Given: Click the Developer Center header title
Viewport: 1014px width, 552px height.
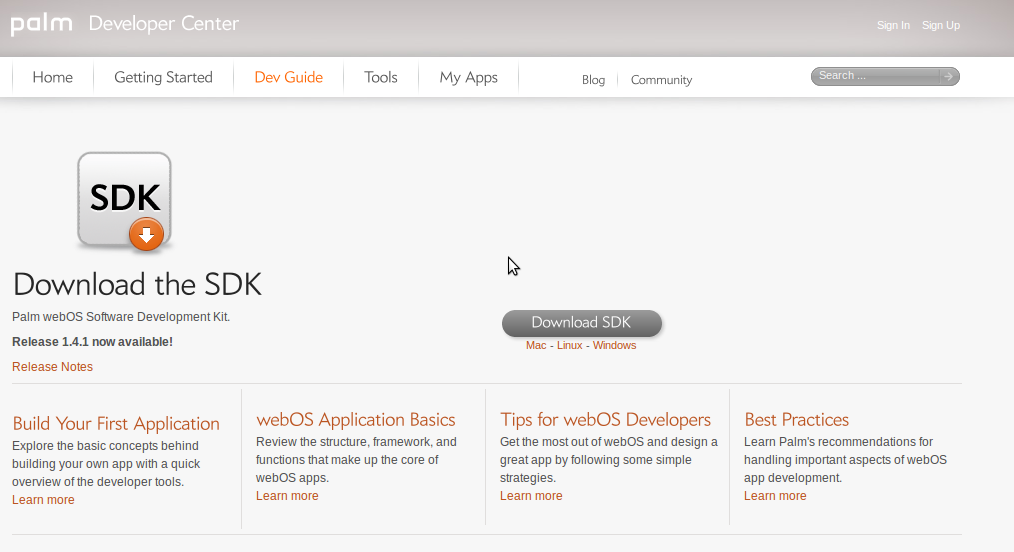Looking at the screenshot, I should click(x=164, y=24).
